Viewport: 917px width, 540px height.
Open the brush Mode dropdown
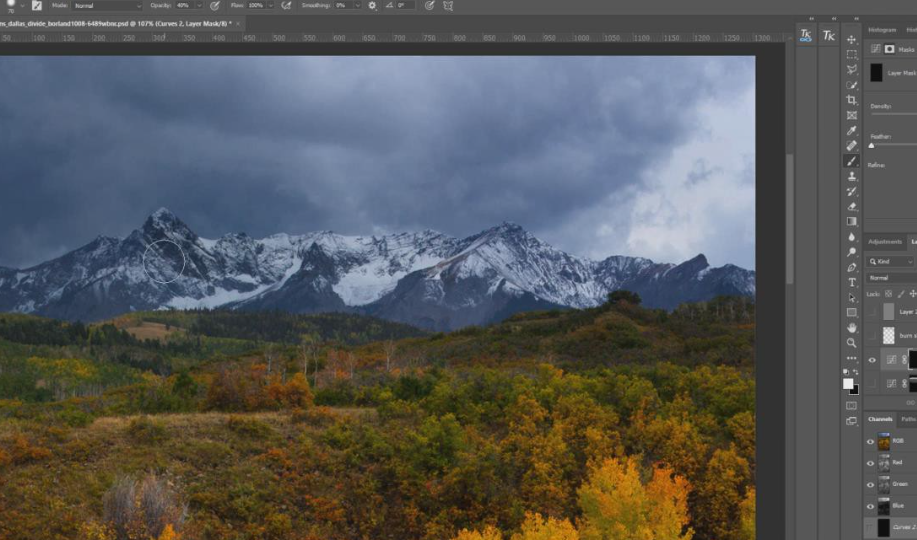[107, 6]
